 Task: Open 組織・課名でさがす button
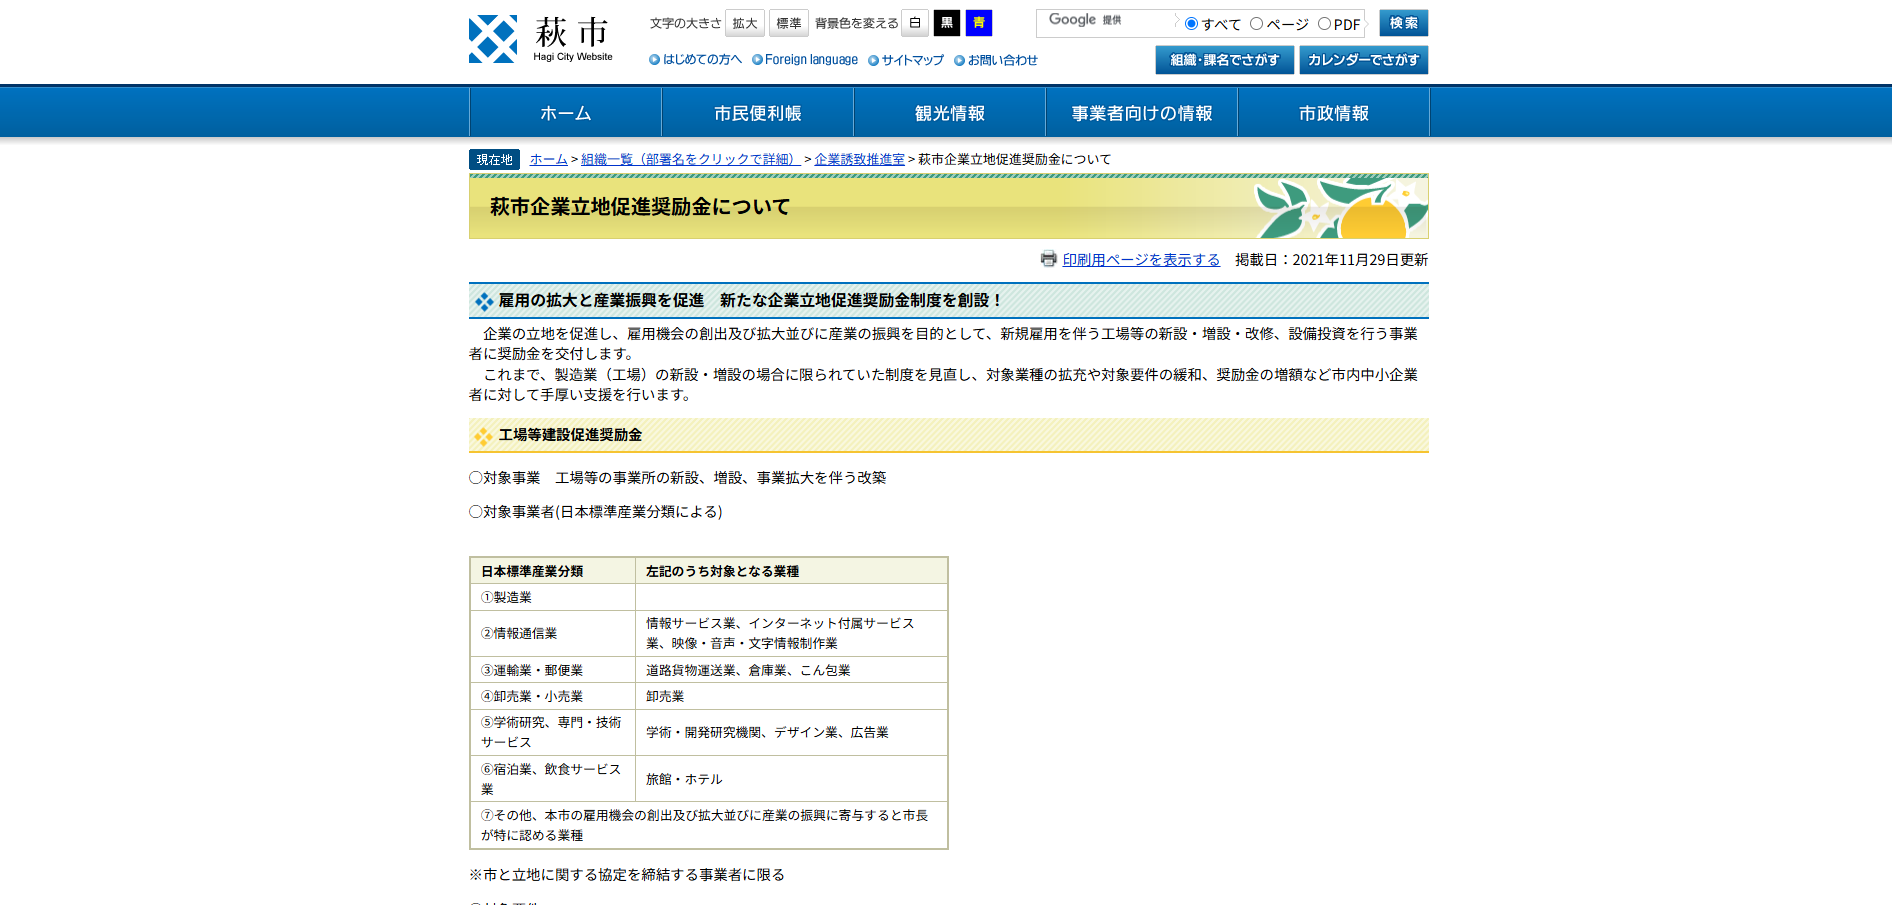(x=1225, y=60)
